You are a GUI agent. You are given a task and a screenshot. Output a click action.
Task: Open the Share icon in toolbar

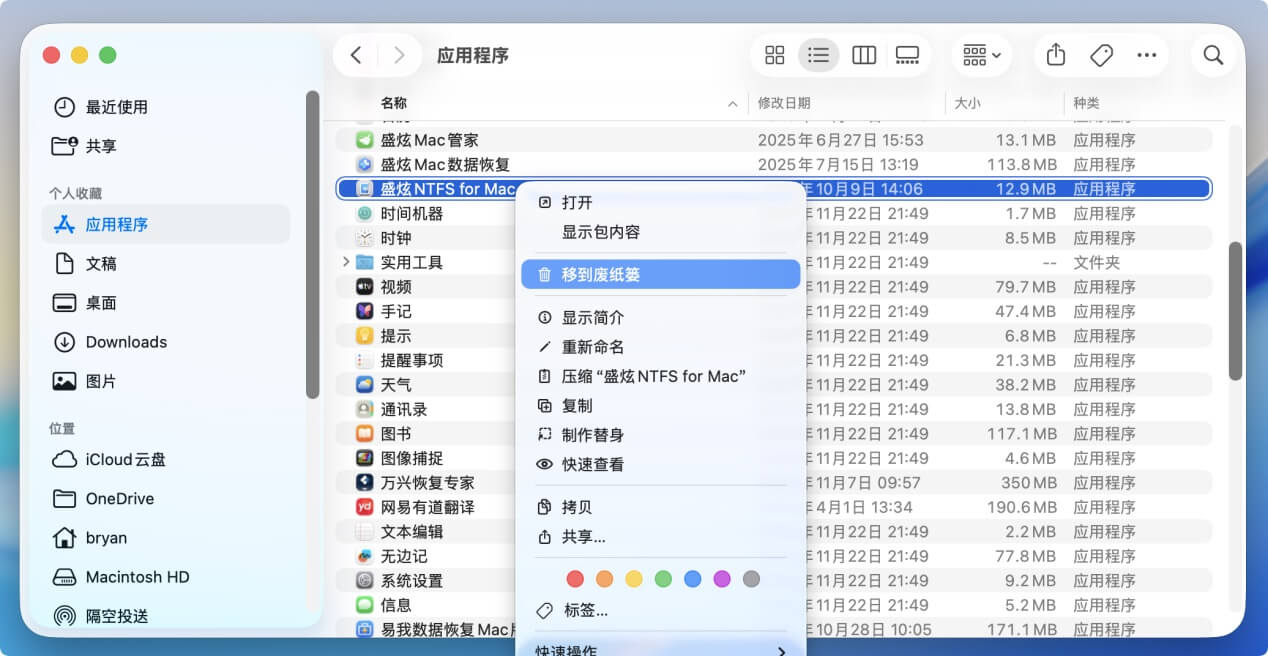point(1055,55)
